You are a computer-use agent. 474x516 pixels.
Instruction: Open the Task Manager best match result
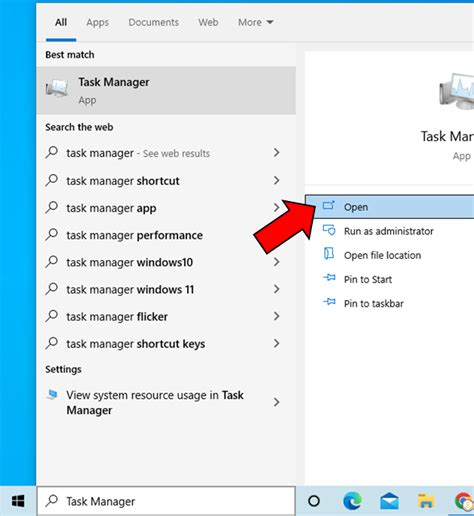coord(166,90)
